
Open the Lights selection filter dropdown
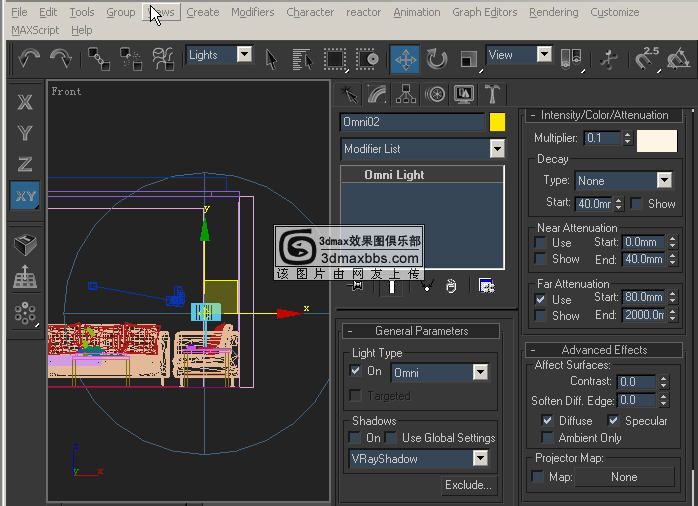point(244,54)
